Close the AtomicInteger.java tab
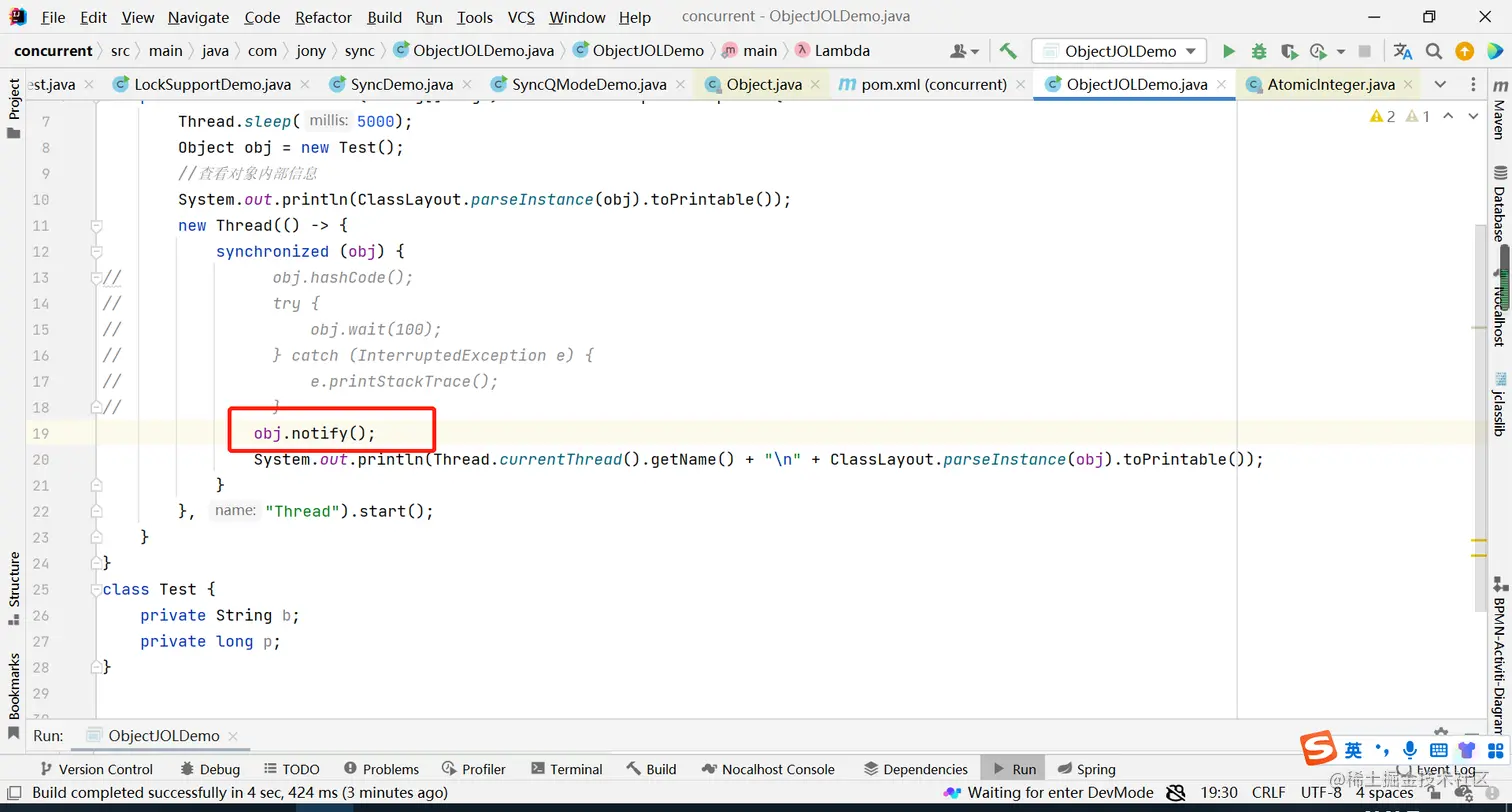 [1408, 85]
